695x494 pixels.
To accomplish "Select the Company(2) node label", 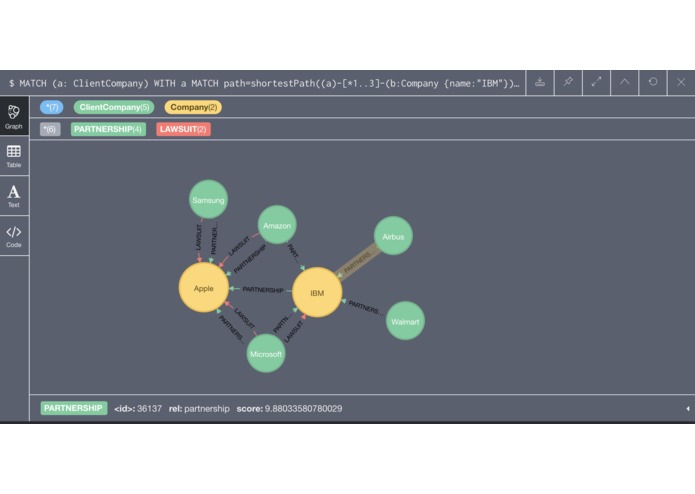I will [x=193, y=107].
